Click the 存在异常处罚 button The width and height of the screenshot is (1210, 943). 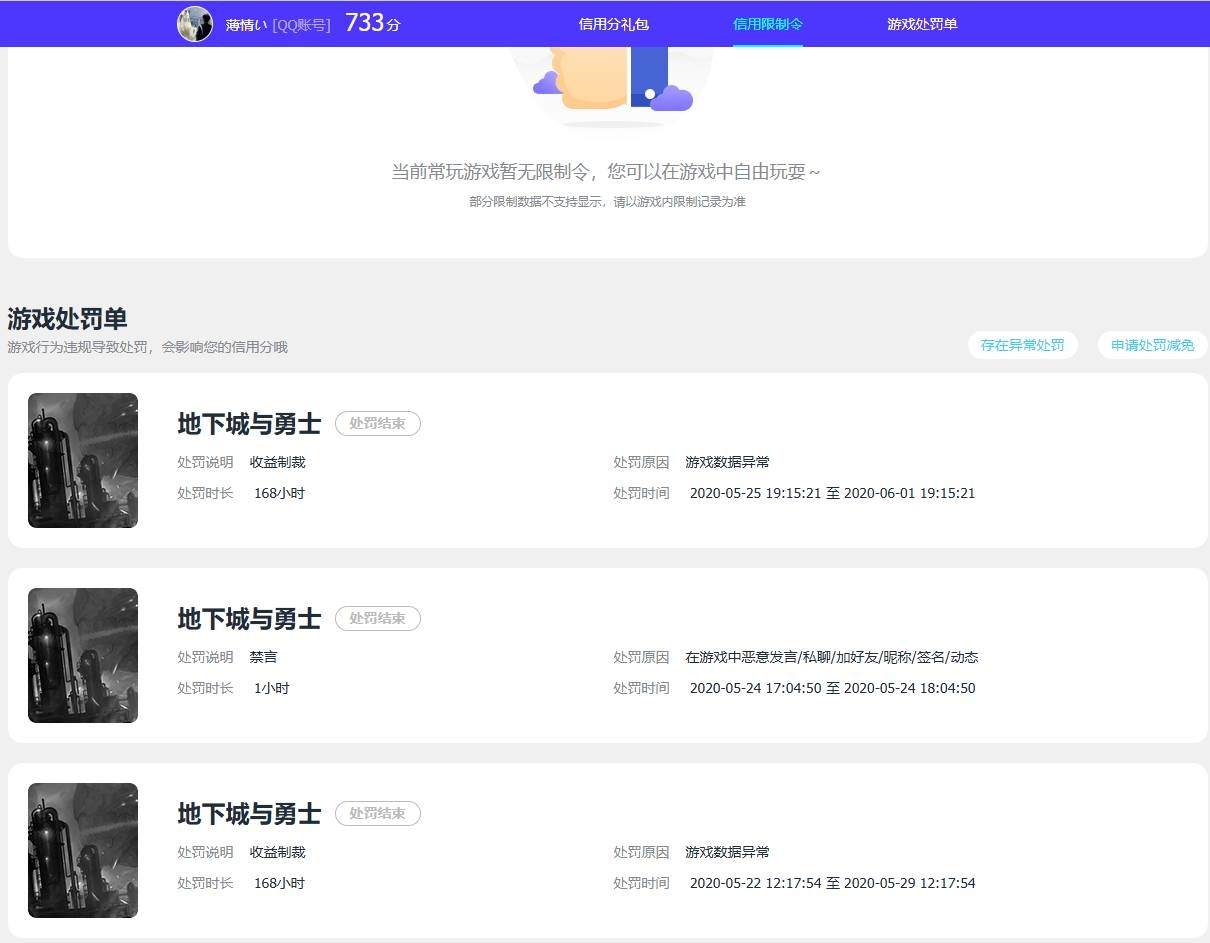coord(1023,345)
